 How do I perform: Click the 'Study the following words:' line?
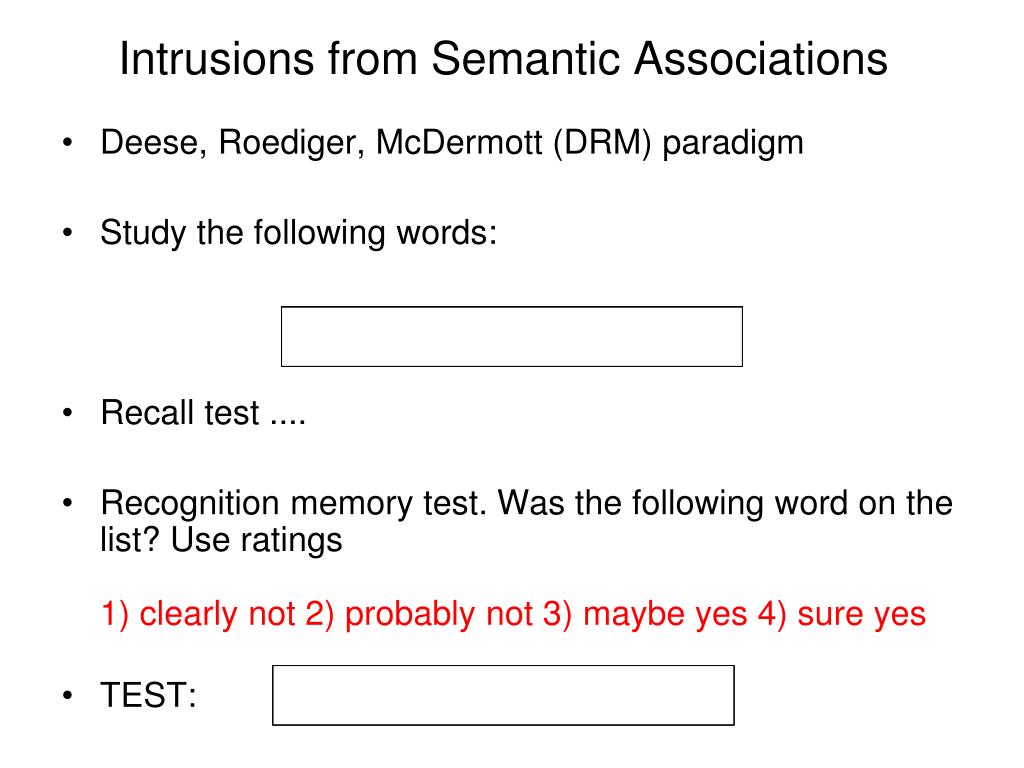coord(298,233)
